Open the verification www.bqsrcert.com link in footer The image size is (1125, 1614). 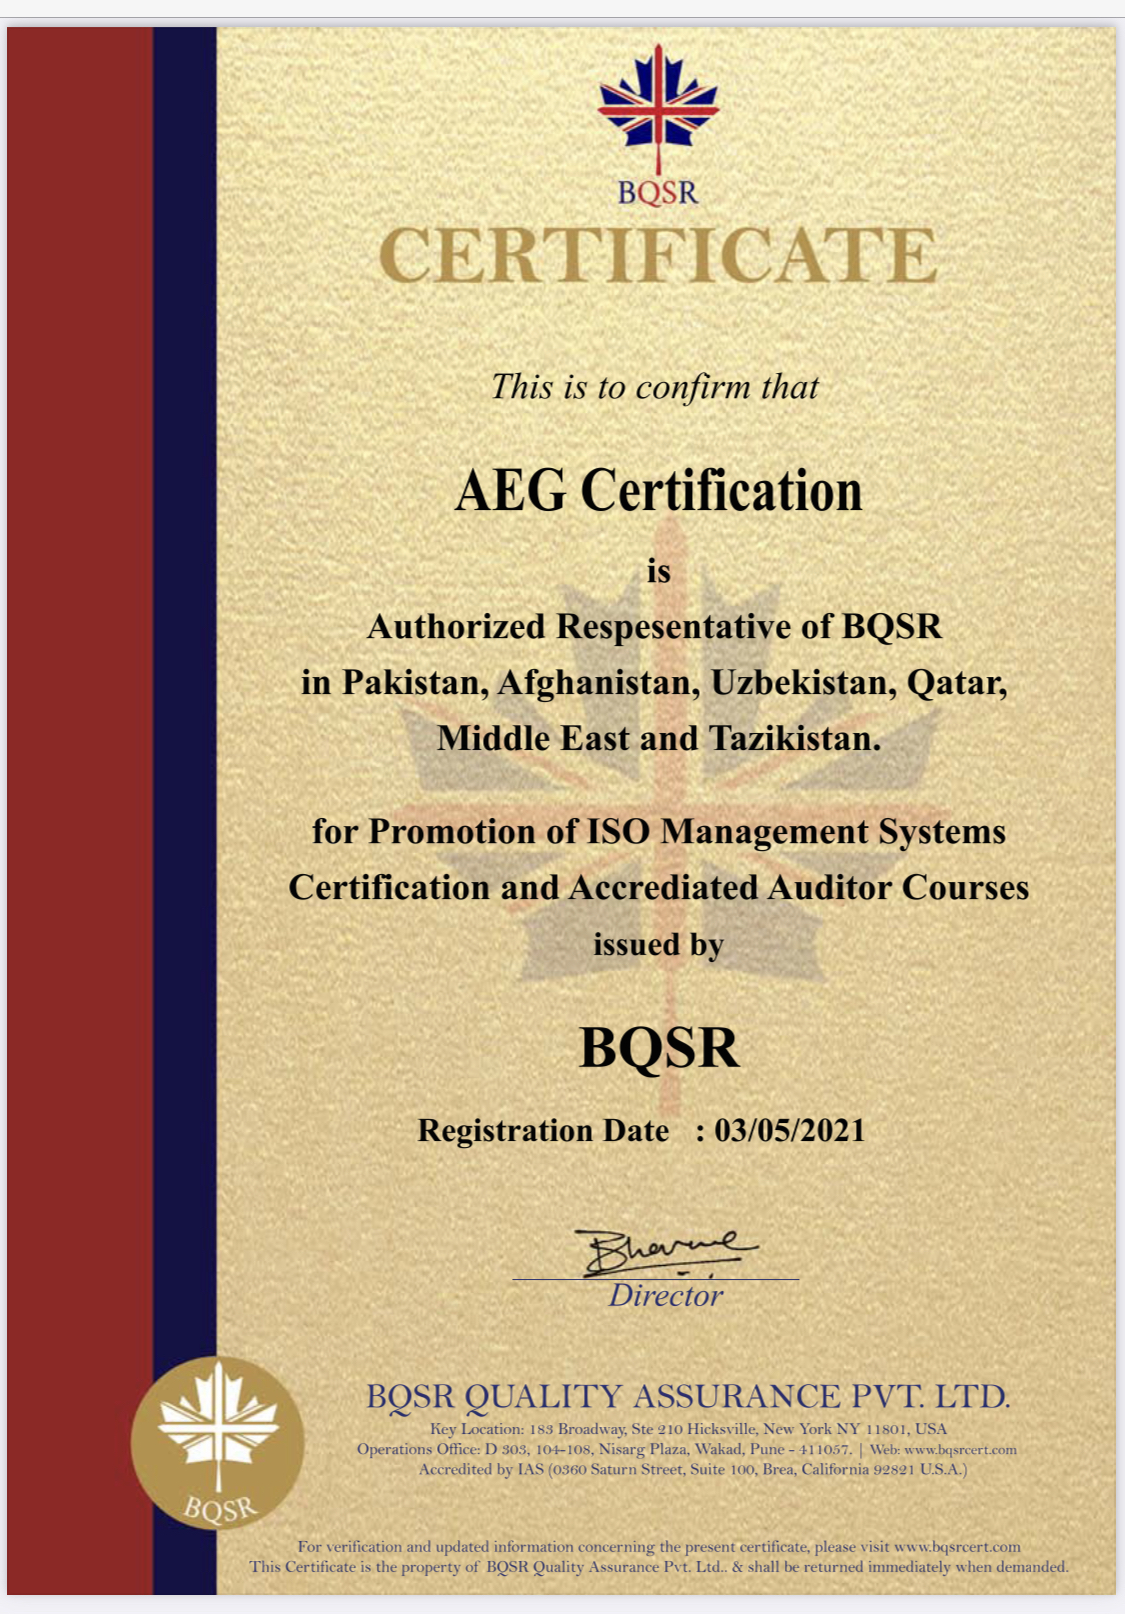[957, 1547]
